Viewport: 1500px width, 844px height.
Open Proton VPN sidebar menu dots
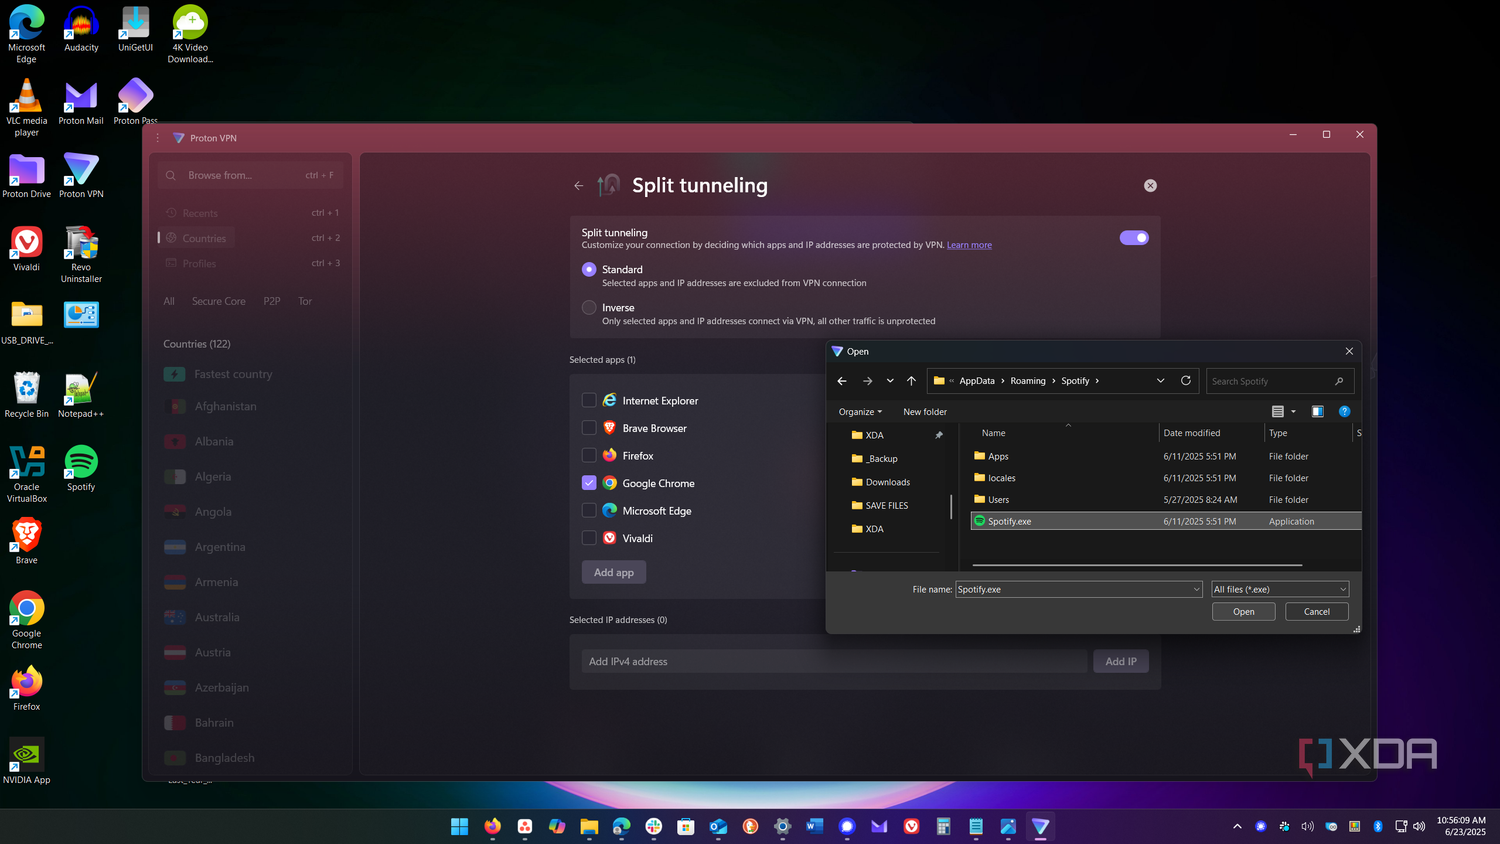pyautogui.click(x=157, y=138)
